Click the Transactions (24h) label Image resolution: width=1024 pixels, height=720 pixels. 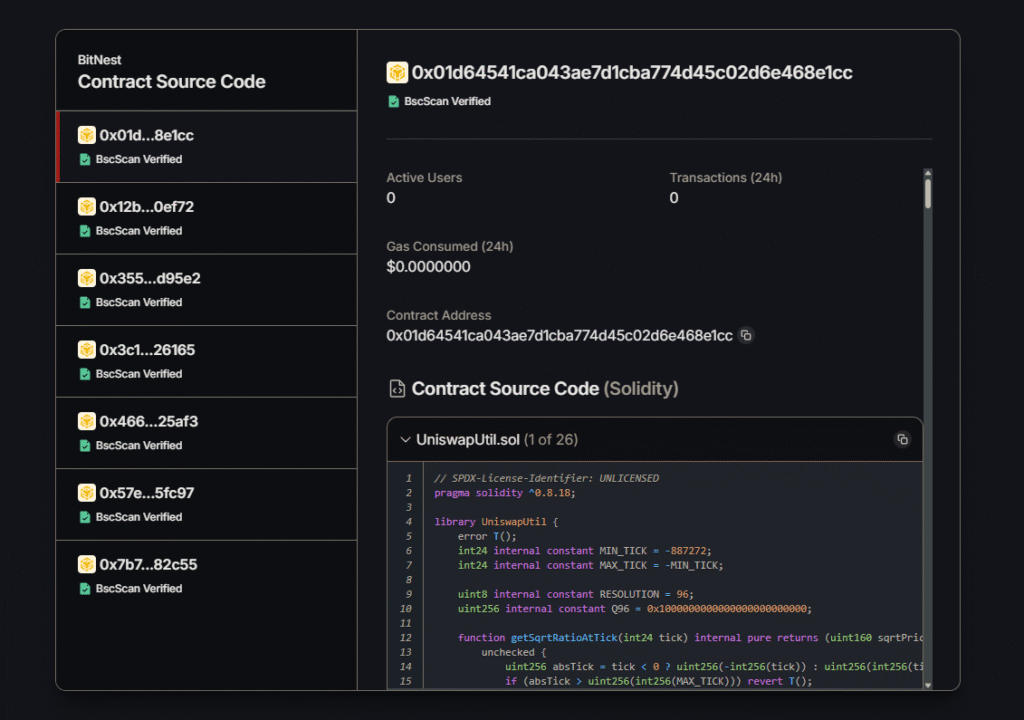(726, 178)
